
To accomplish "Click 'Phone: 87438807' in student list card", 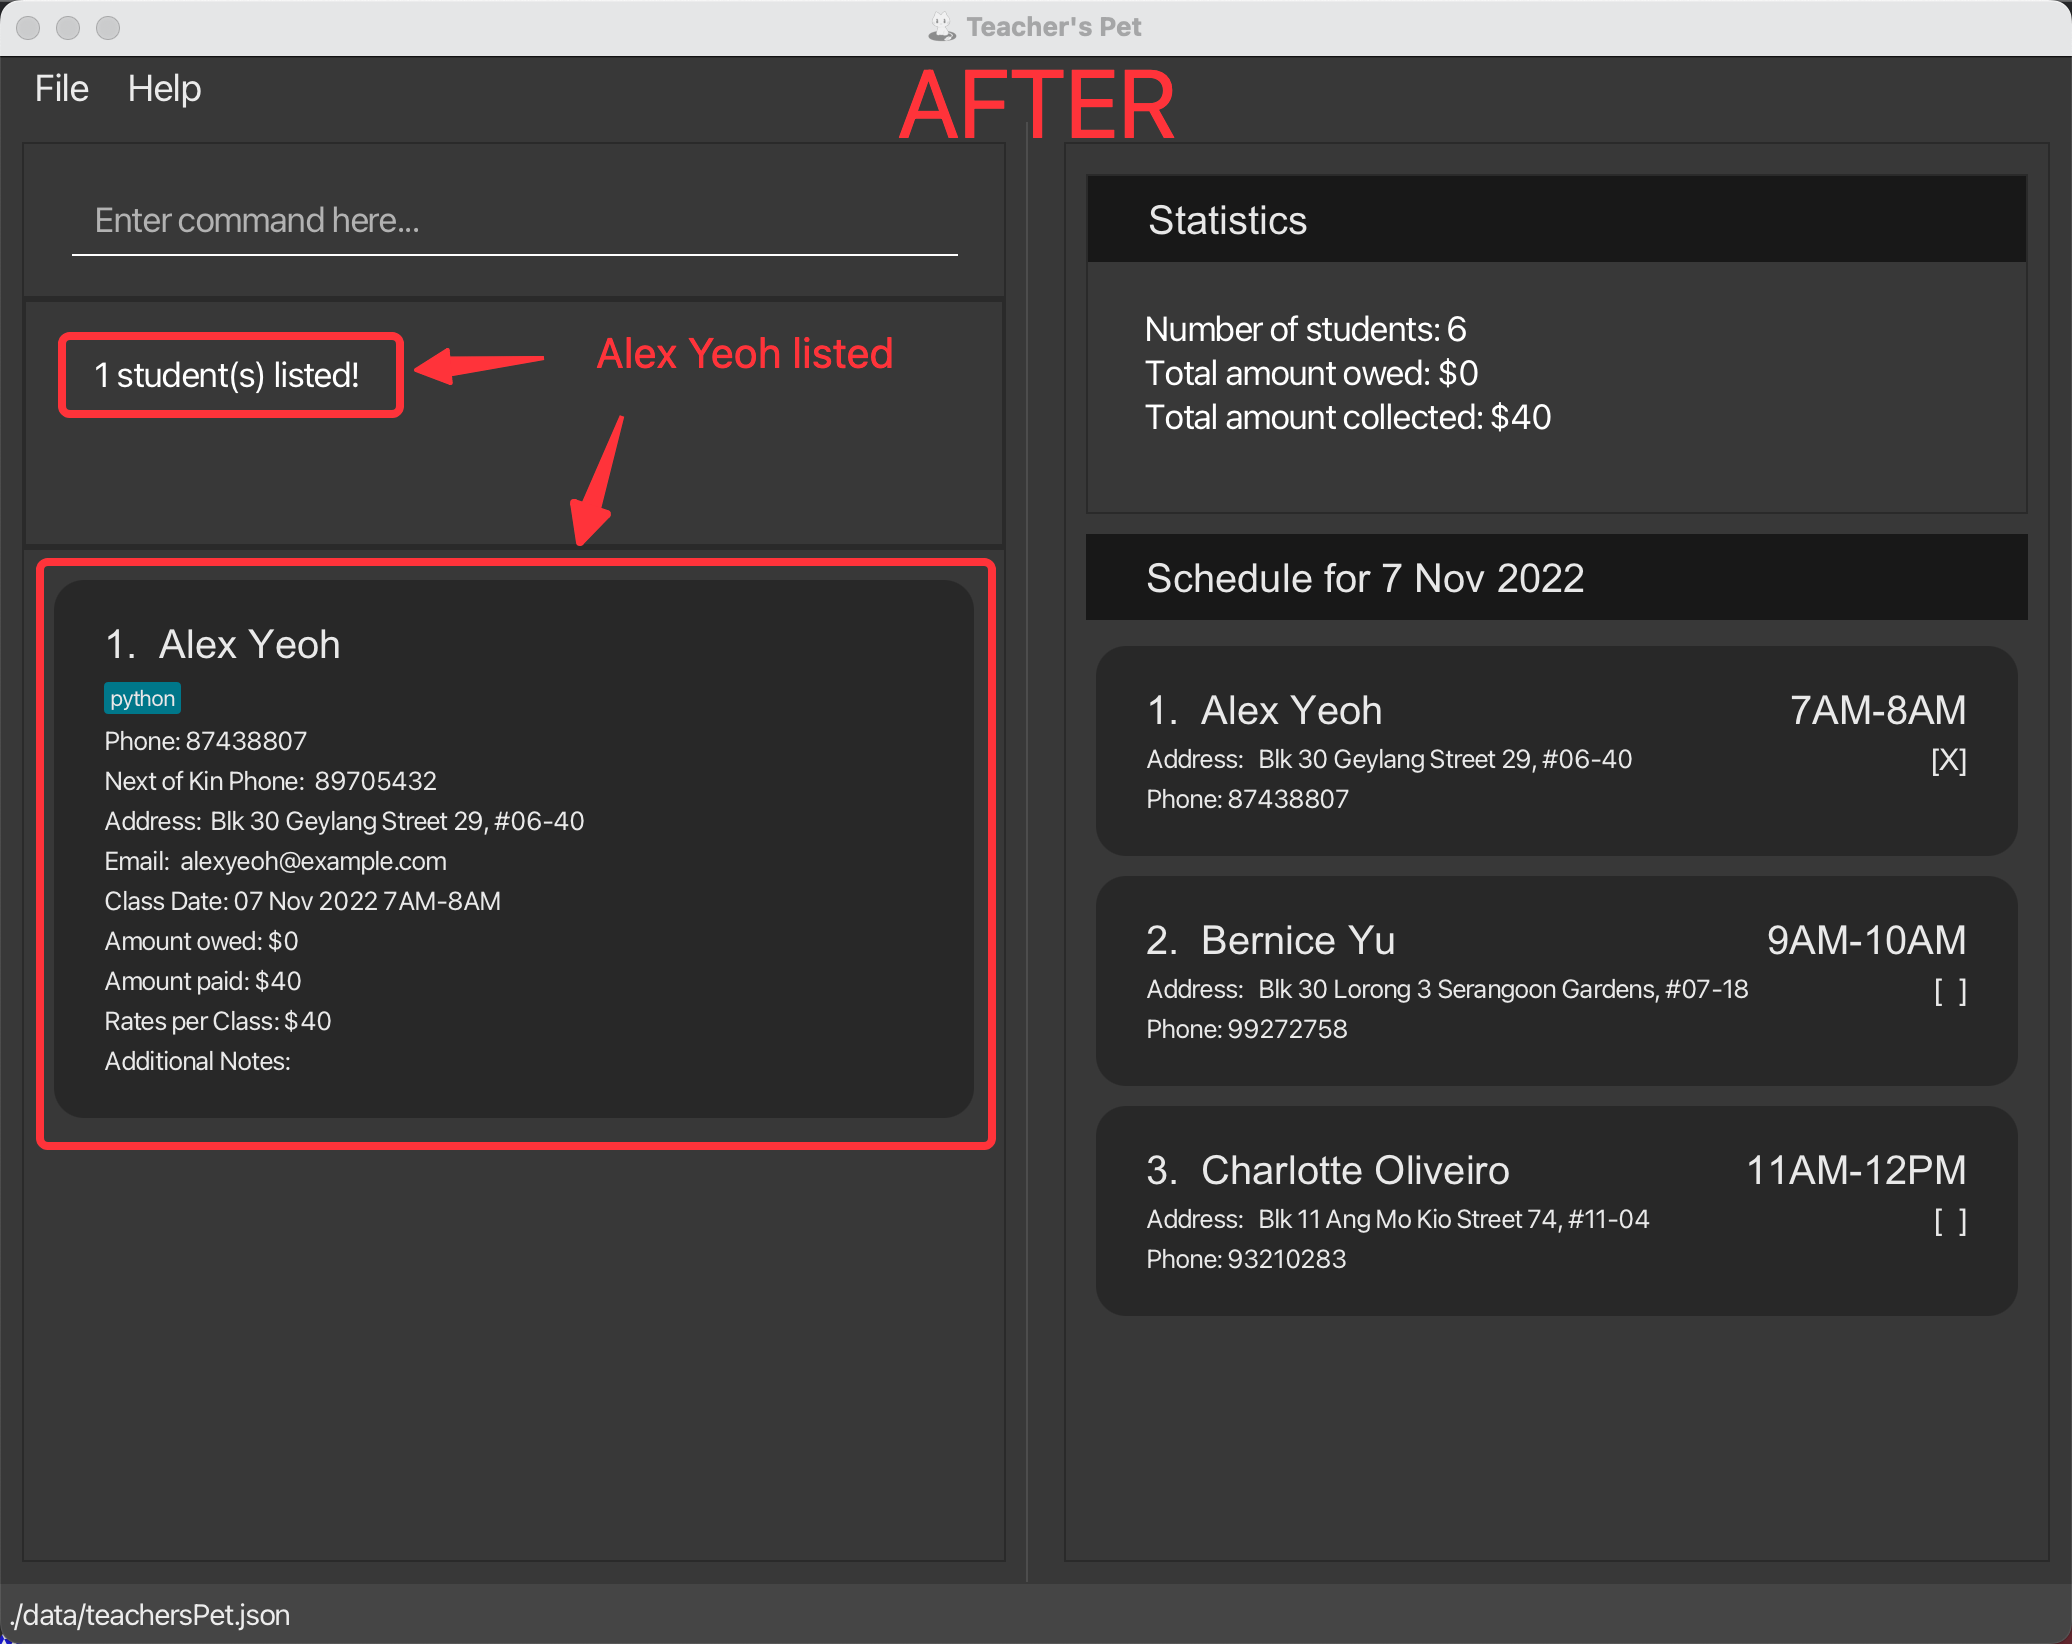I will pyautogui.click(x=206, y=741).
